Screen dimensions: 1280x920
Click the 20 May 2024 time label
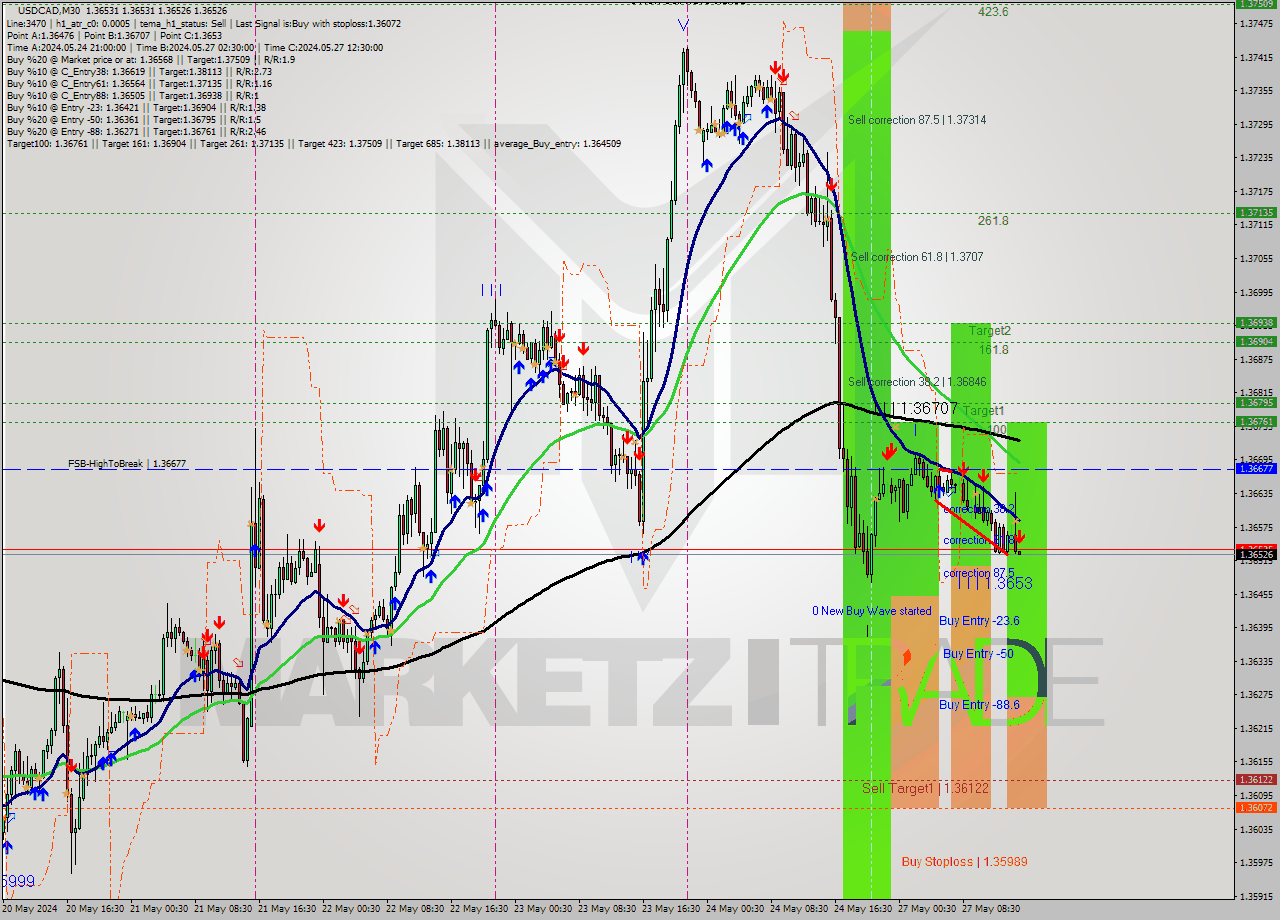pyautogui.click(x=29, y=909)
